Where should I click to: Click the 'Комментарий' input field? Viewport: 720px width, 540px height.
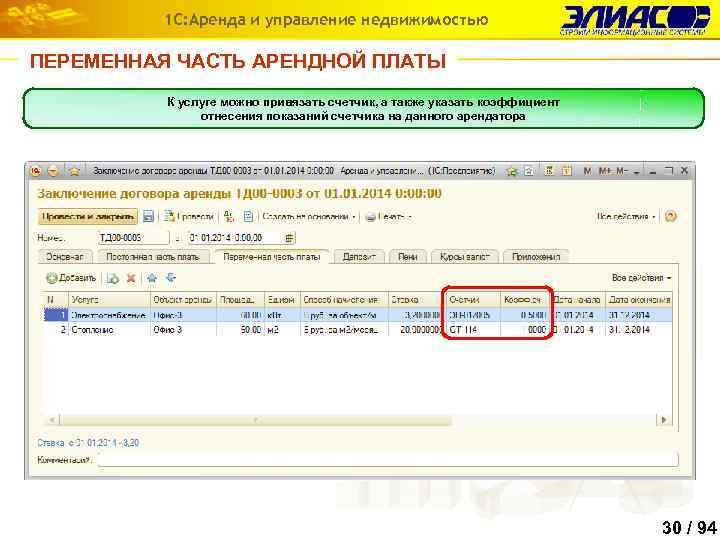[388, 459]
